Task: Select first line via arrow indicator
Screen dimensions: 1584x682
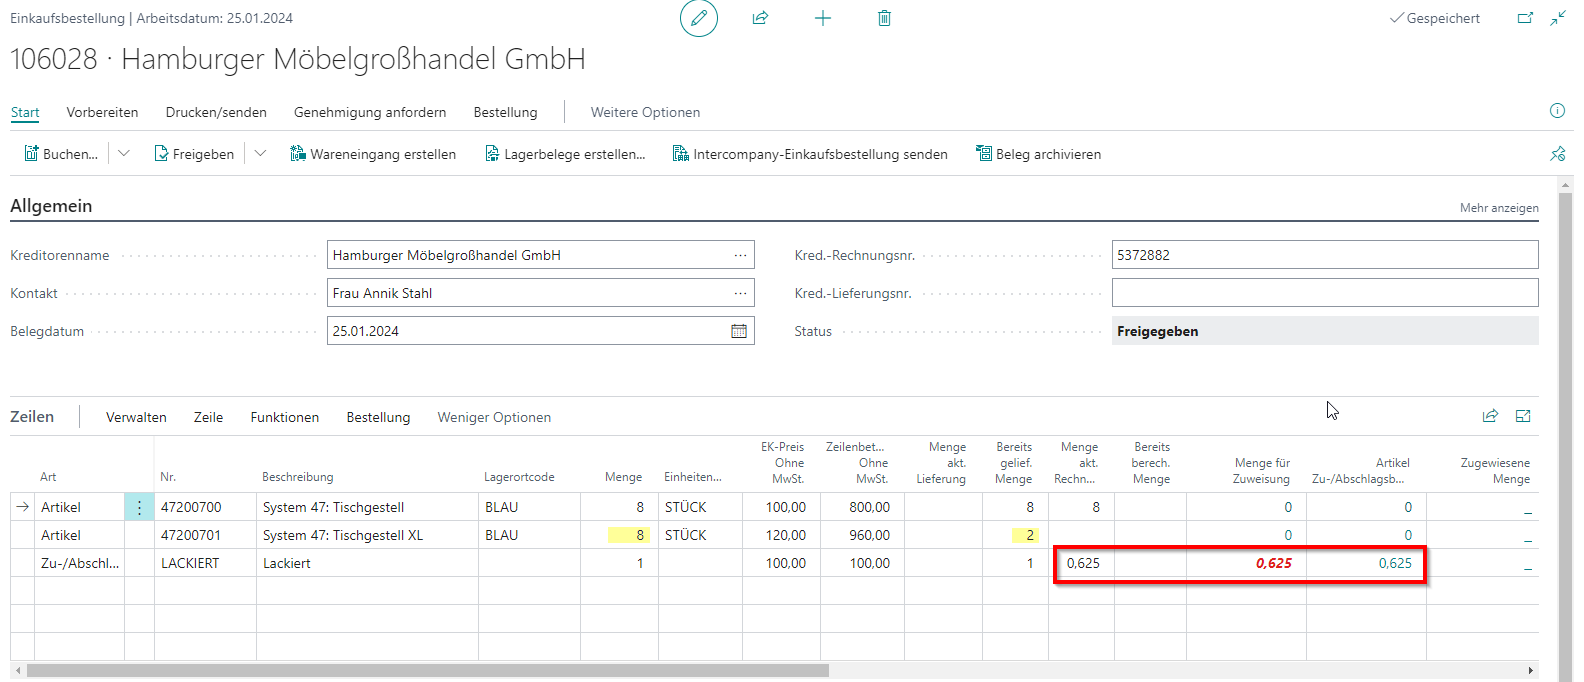Action: click(22, 507)
